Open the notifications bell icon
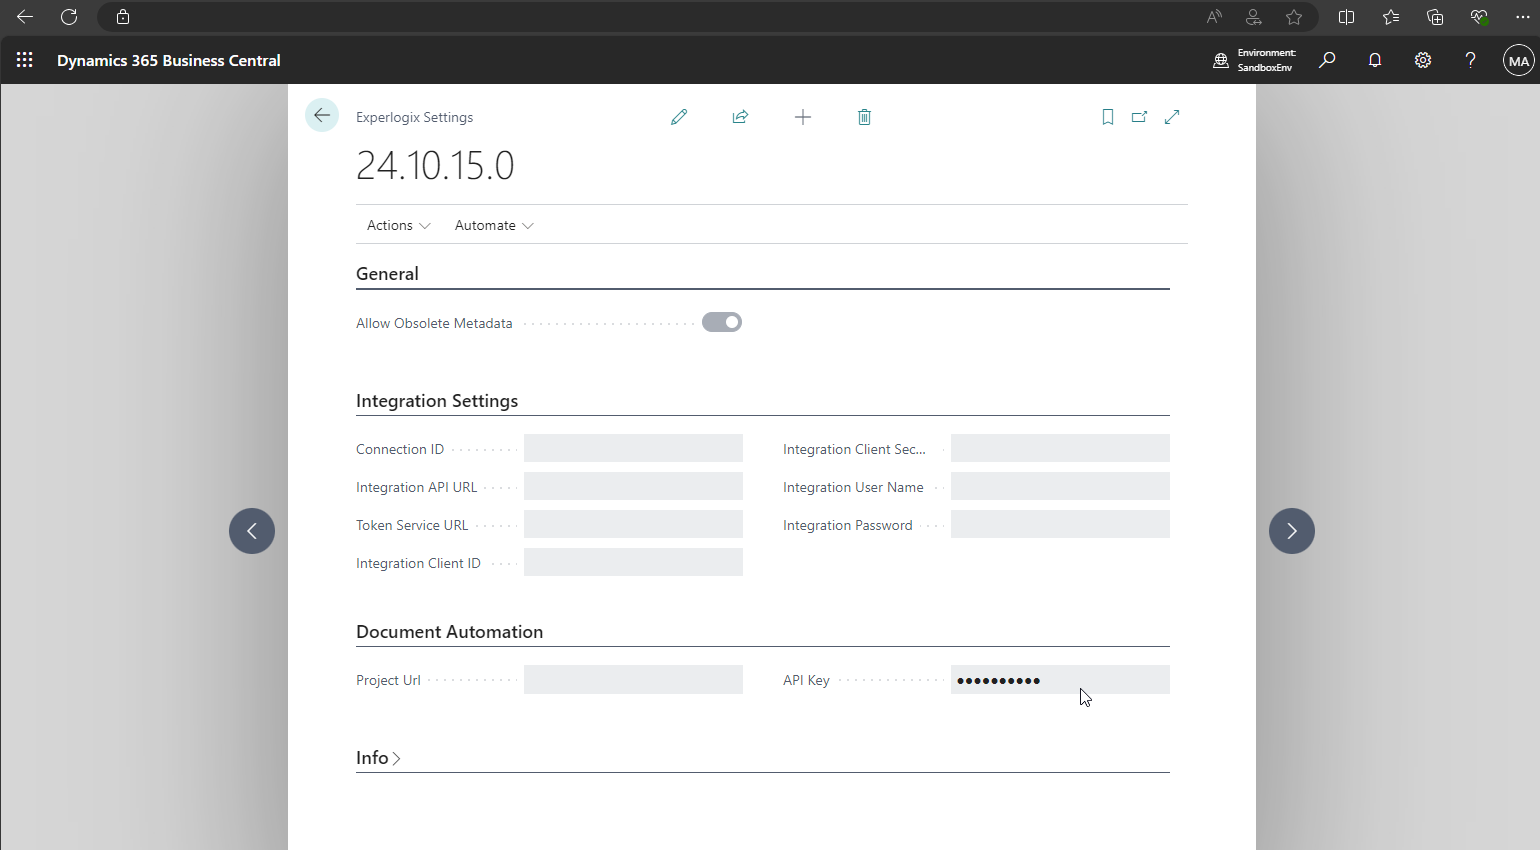The image size is (1540, 850). click(1375, 60)
